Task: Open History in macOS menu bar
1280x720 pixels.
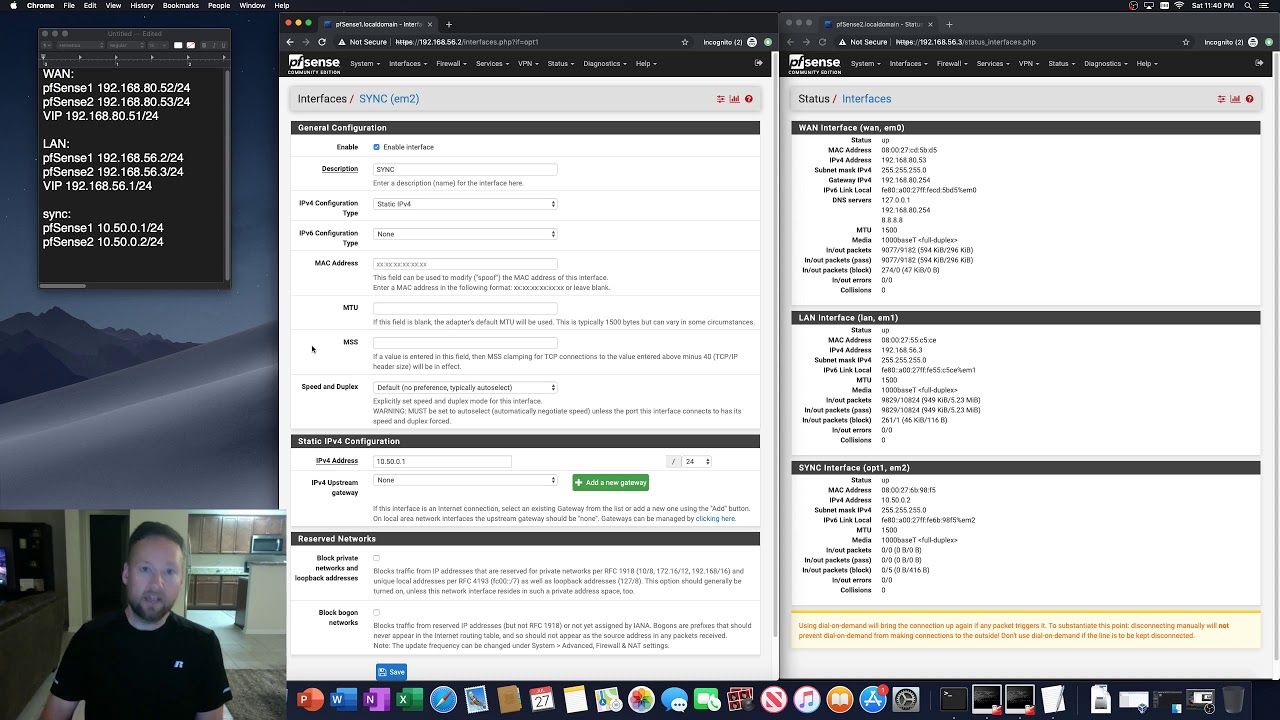Action: pos(142,6)
